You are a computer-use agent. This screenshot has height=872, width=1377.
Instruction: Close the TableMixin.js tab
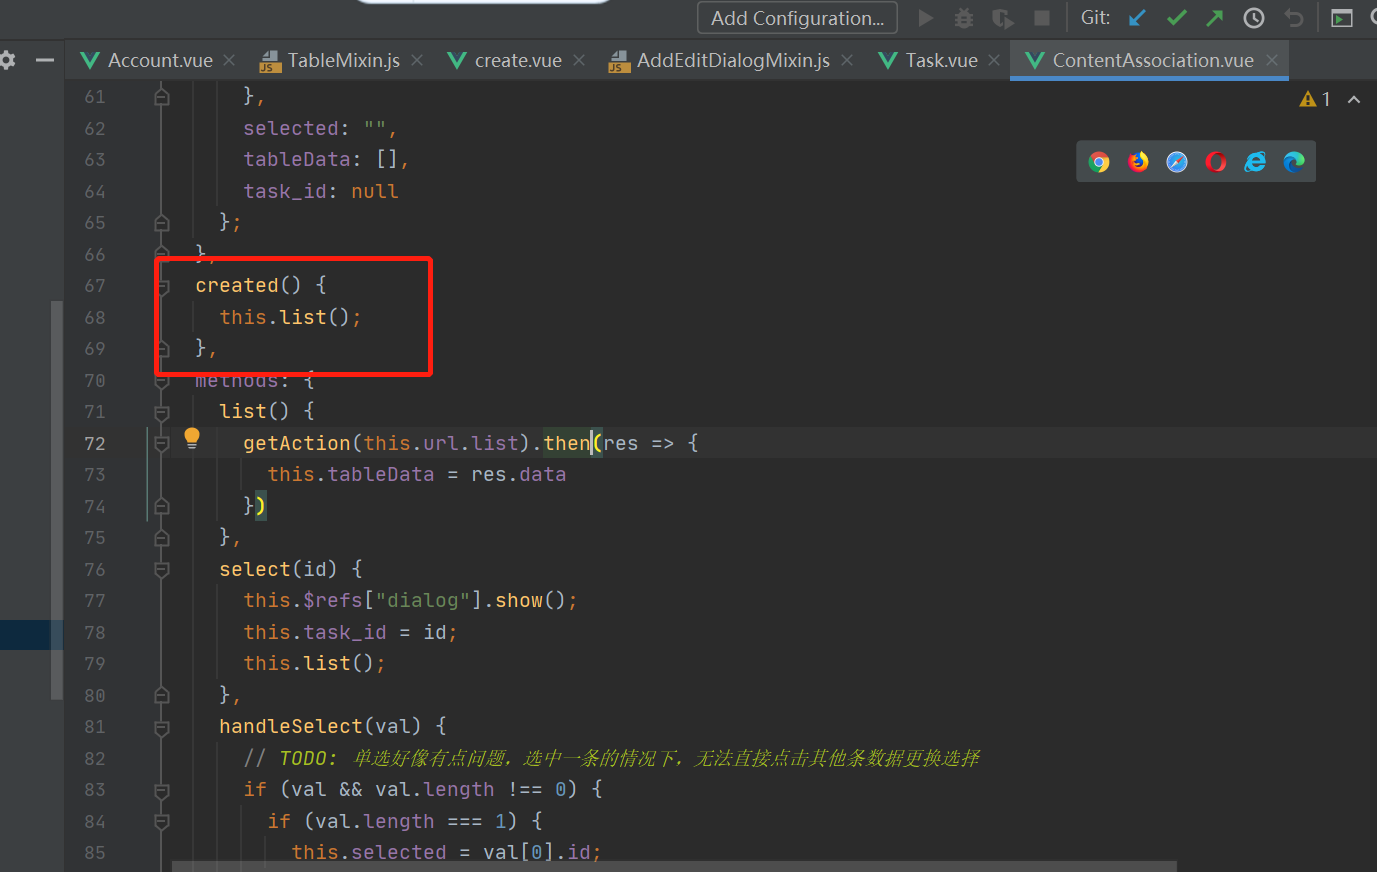coord(417,60)
